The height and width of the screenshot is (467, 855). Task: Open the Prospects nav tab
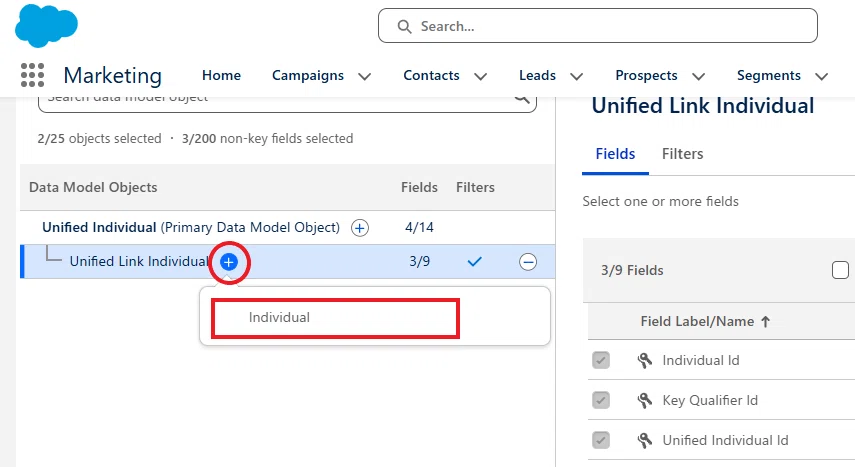coord(646,75)
